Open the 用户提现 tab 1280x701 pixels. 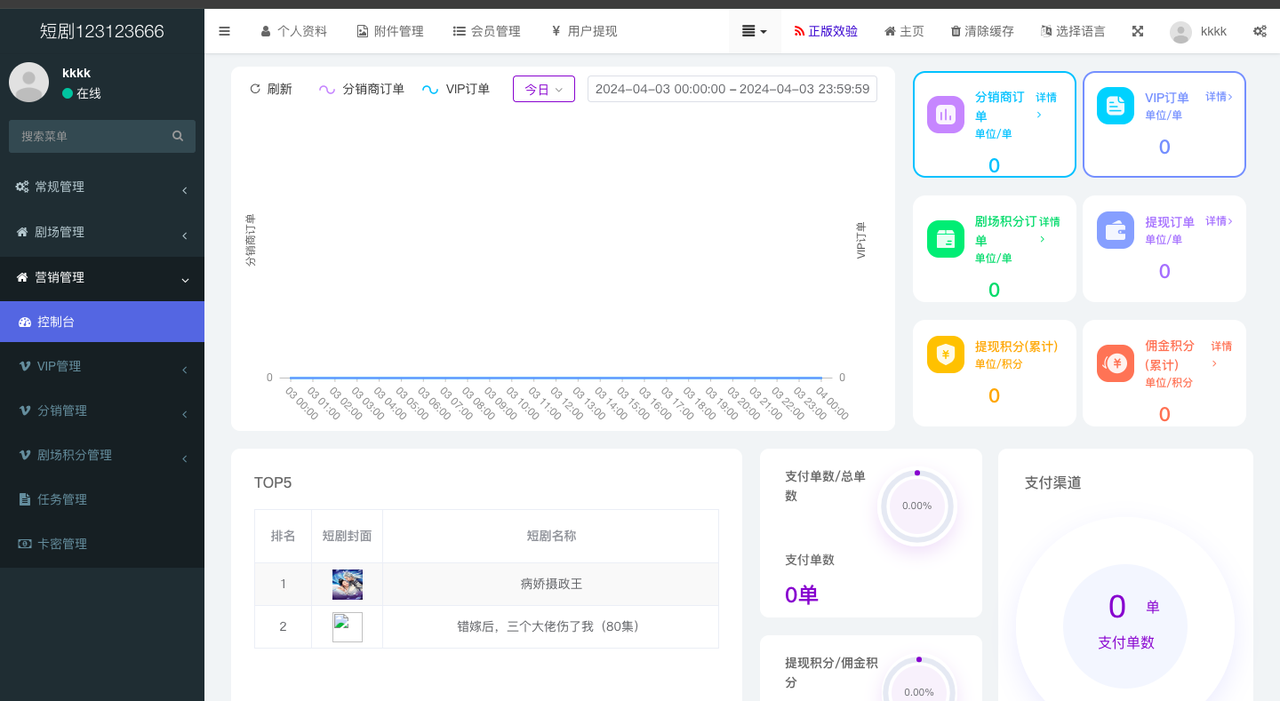coord(584,31)
